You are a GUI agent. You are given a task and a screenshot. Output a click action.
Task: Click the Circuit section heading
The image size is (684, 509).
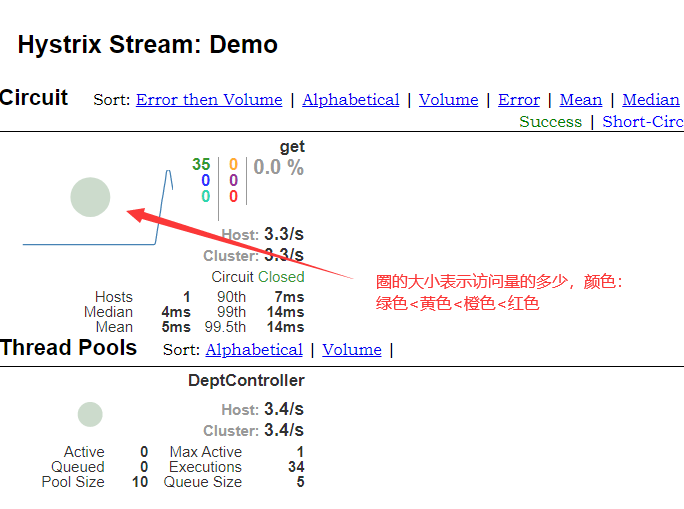[x=34, y=97]
